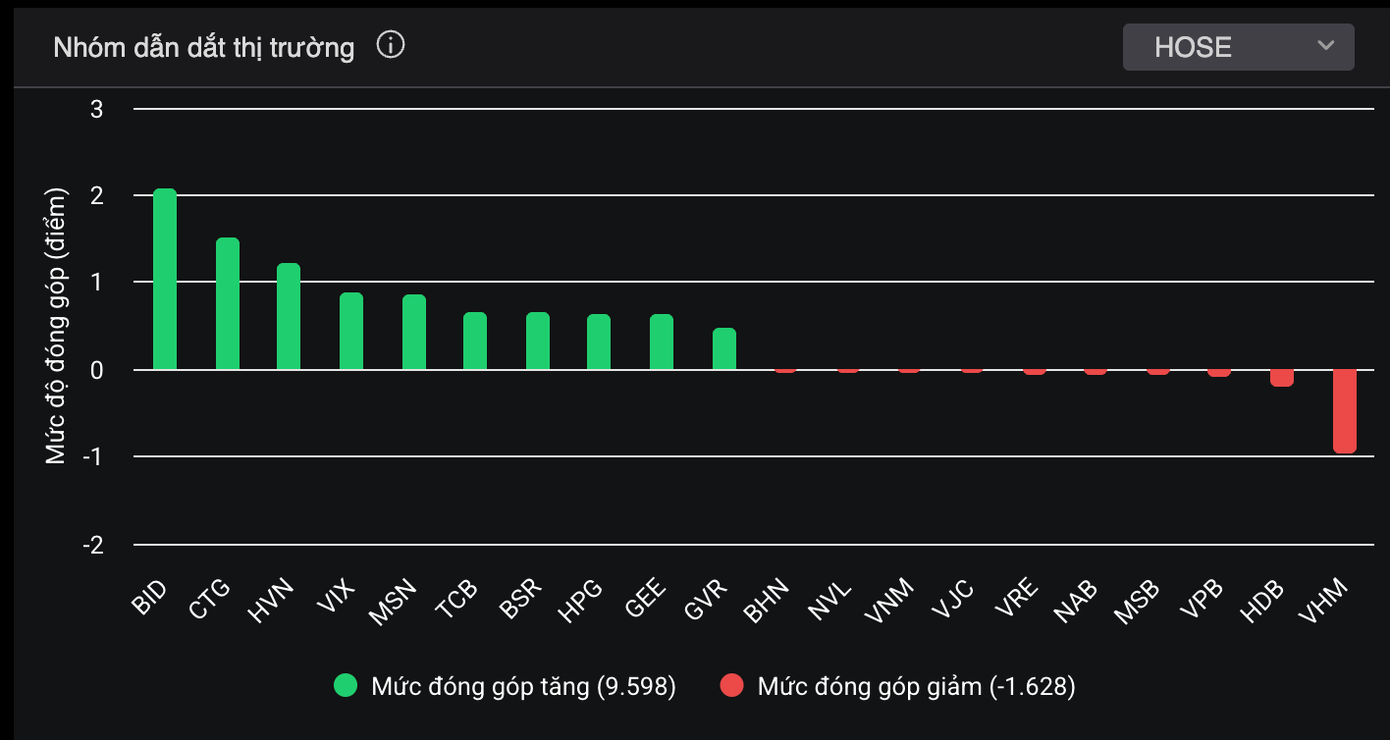This screenshot has width=1390, height=740.
Task: Click the red HDB bar
Action: tap(1282, 378)
